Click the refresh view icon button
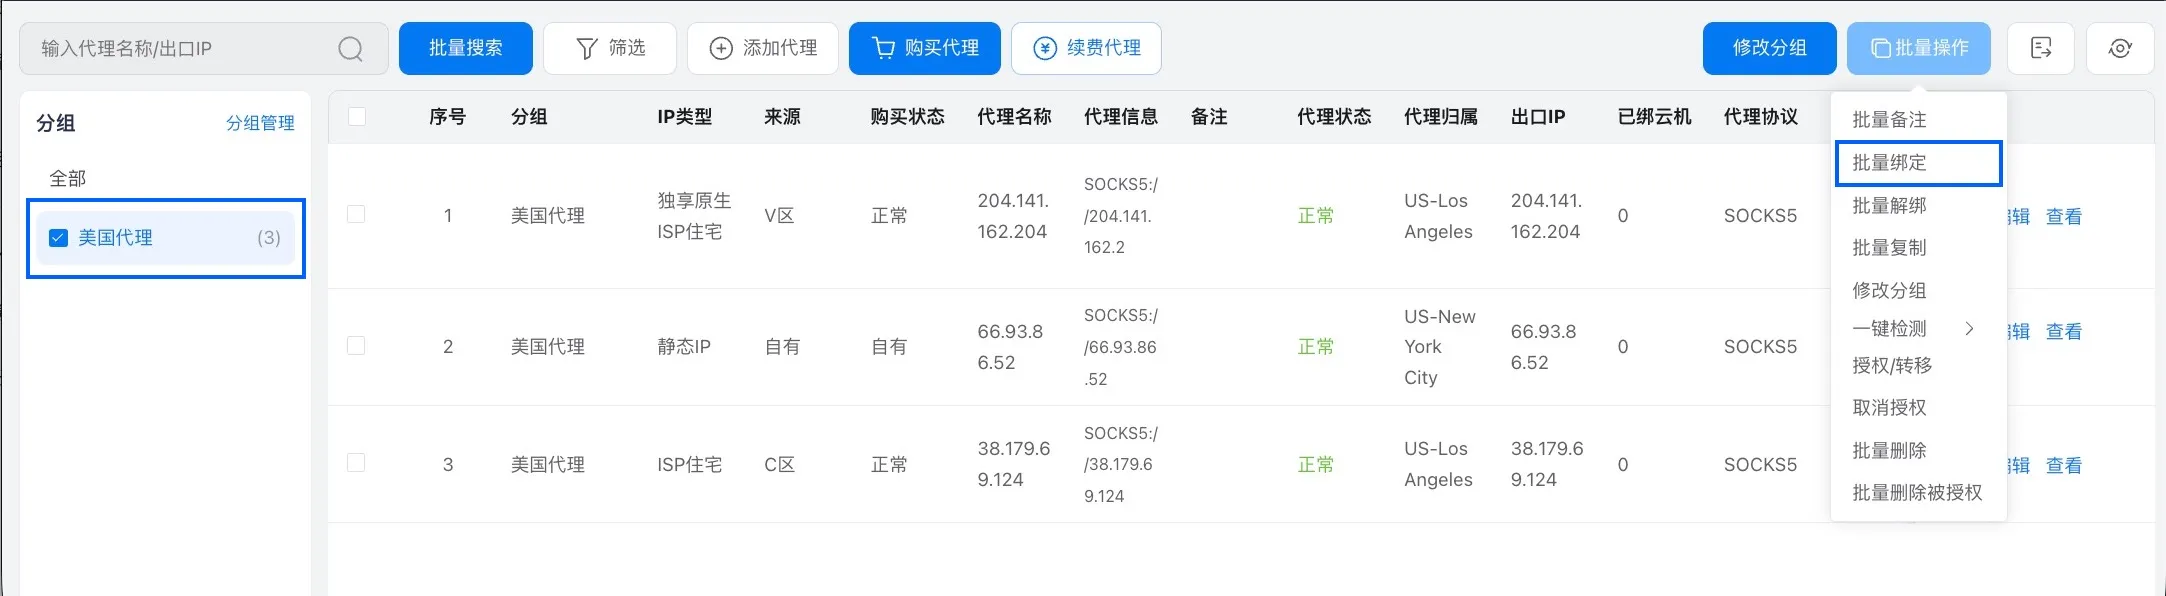2166x596 pixels. click(2120, 48)
